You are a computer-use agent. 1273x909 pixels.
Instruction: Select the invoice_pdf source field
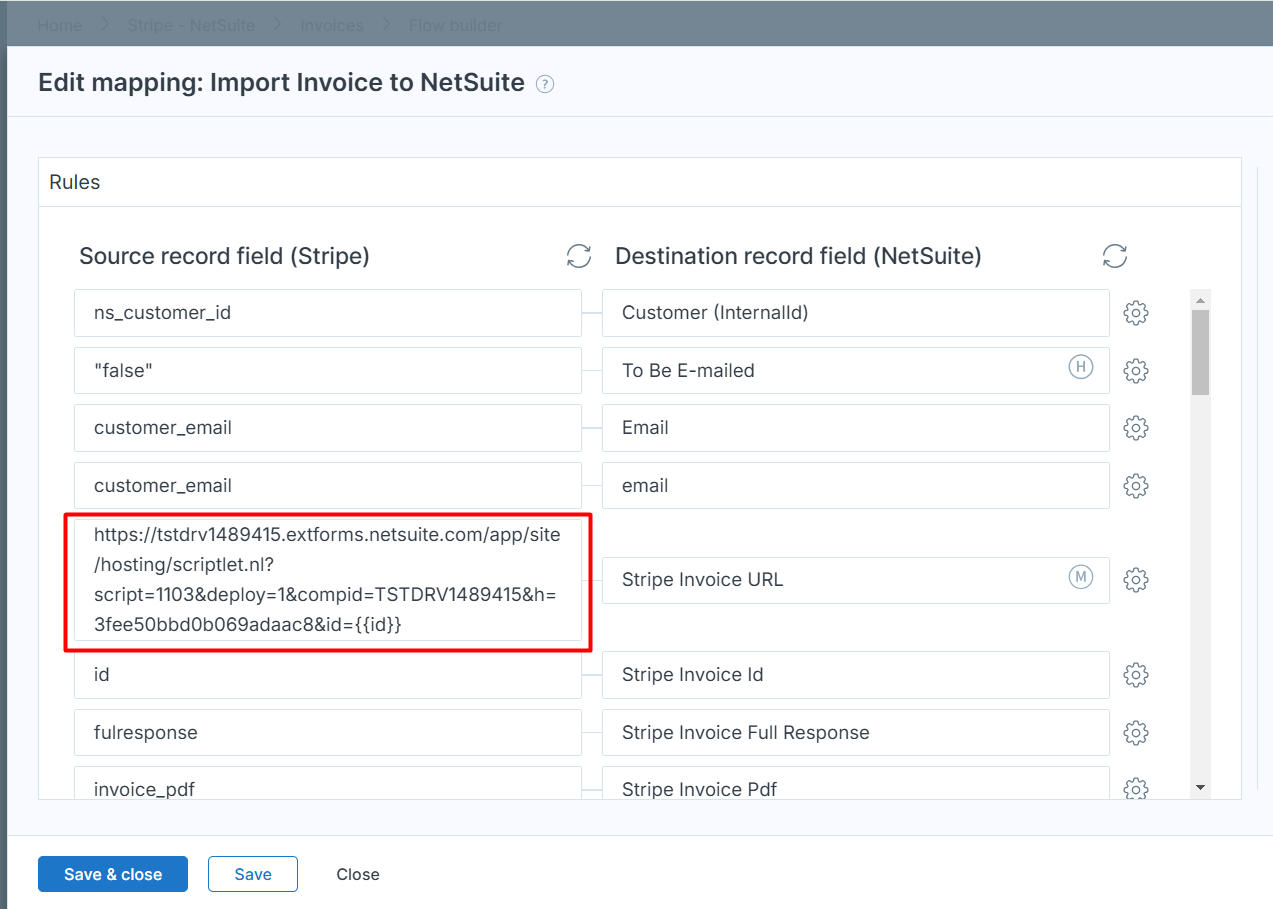pos(328,783)
